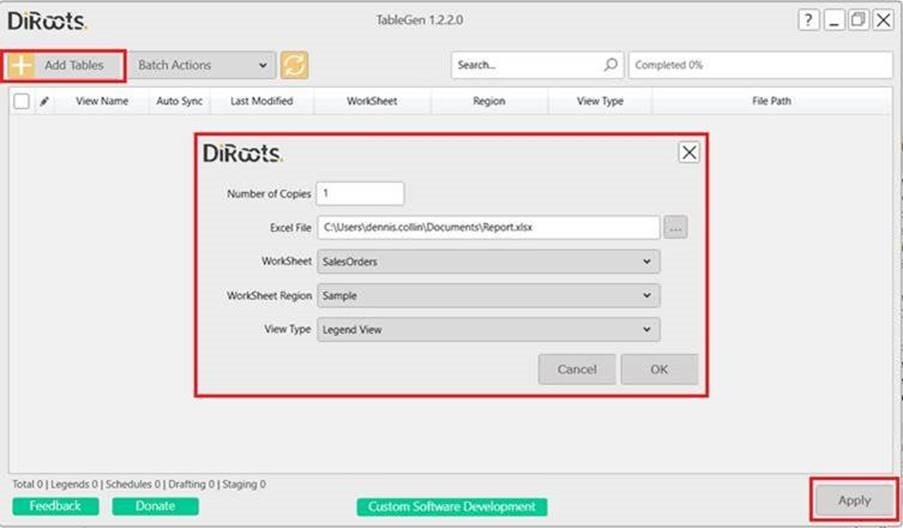Click the Donate button
Image resolution: width=903 pixels, height=528 pixels.
[155, 506]
